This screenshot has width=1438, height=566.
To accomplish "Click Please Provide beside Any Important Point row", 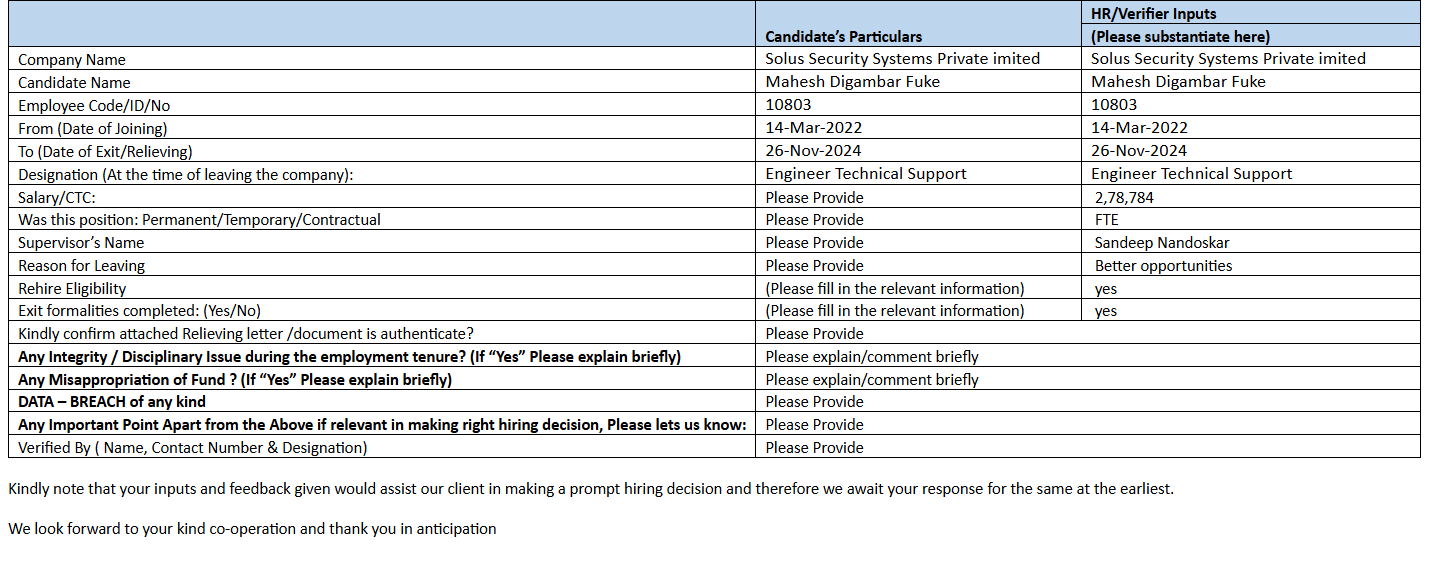I will tap(814, 425).
